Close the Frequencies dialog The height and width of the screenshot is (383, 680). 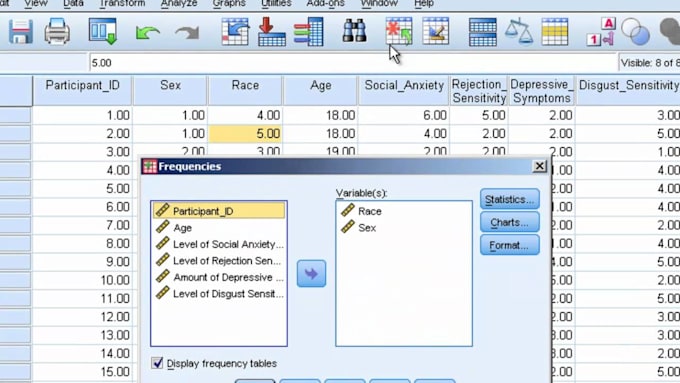[x=539, y=166]
